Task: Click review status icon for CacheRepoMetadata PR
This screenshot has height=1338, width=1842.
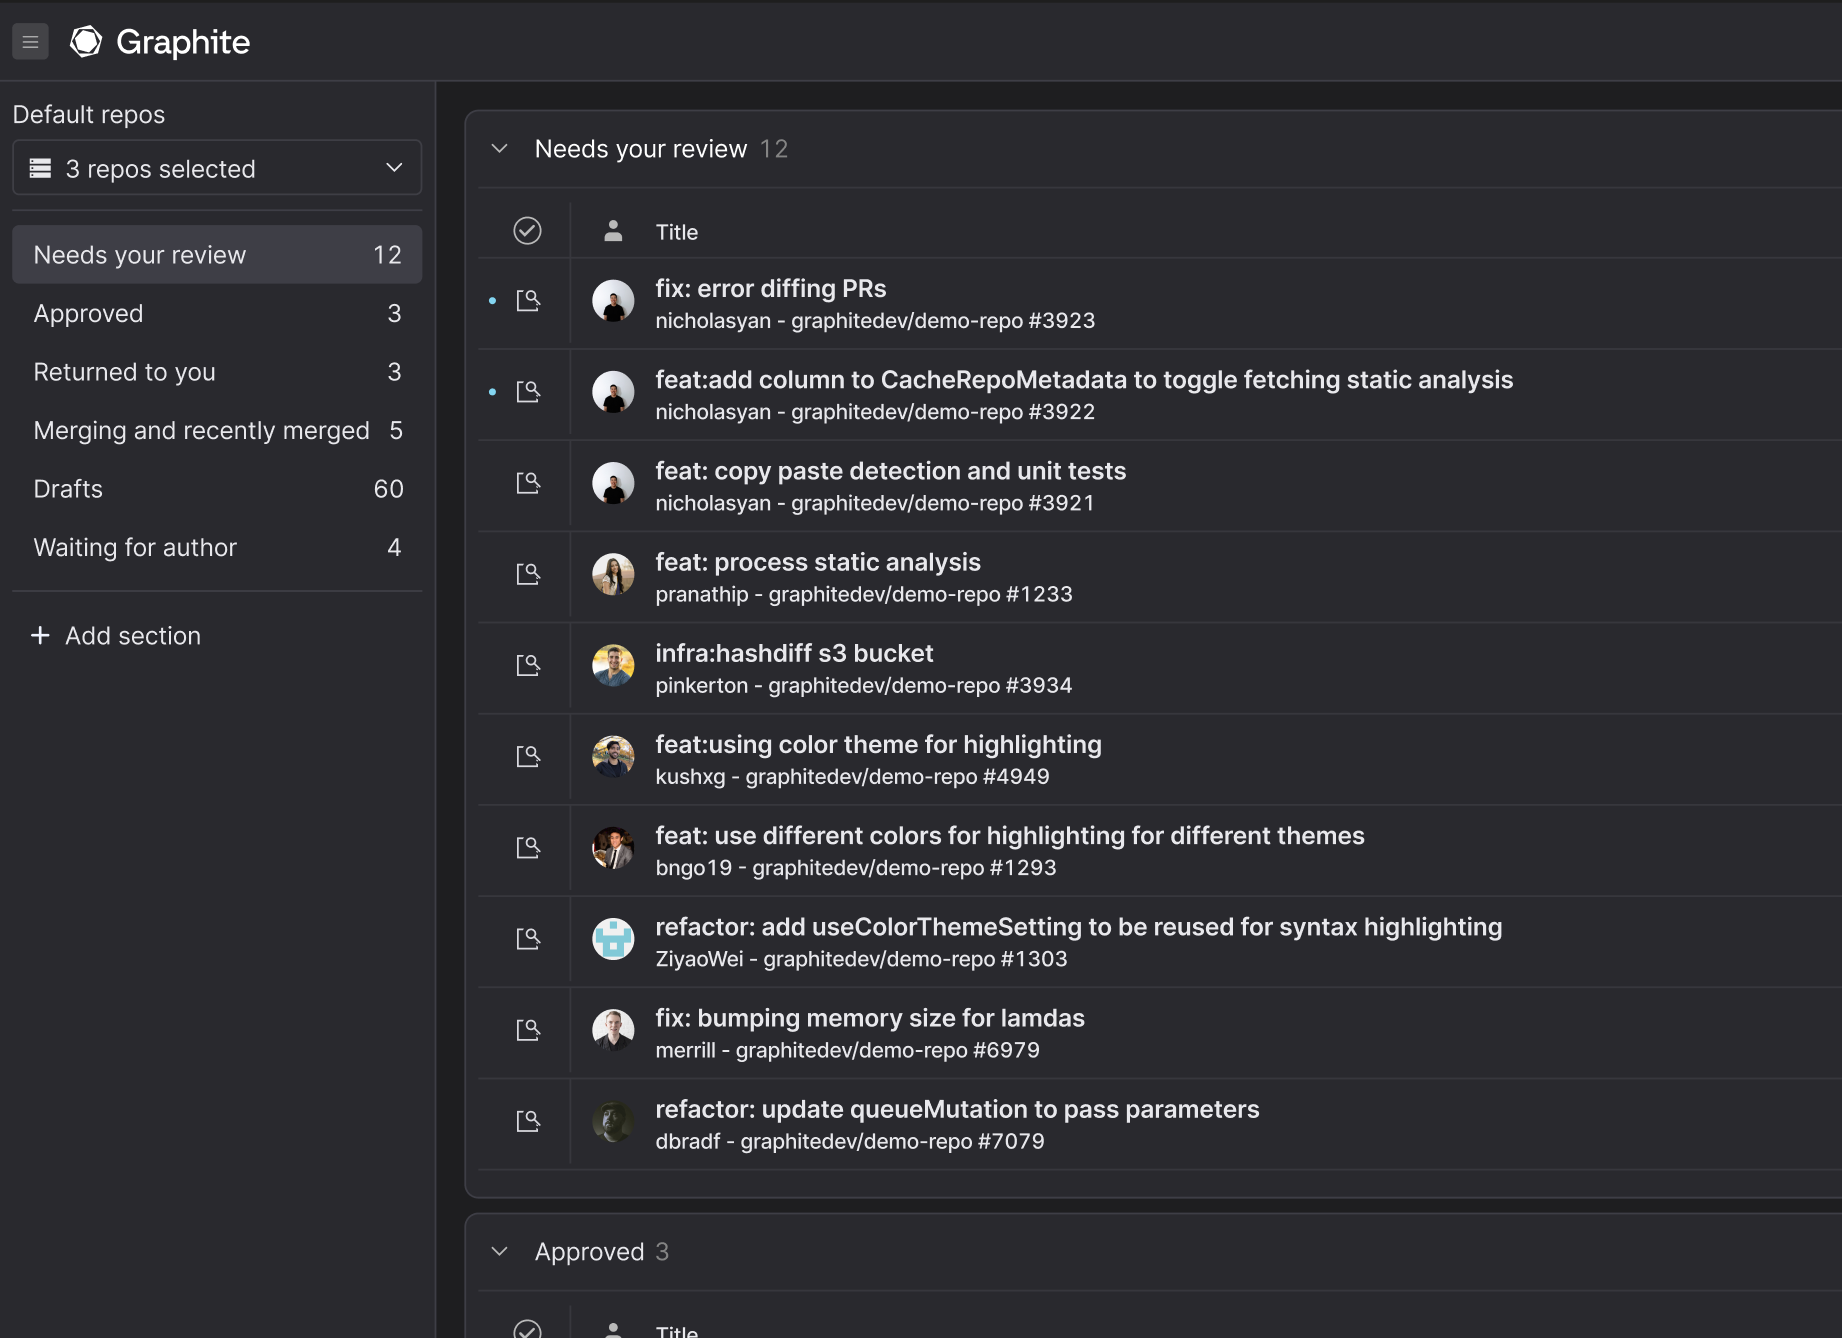Action: click(x=528, y=392)
